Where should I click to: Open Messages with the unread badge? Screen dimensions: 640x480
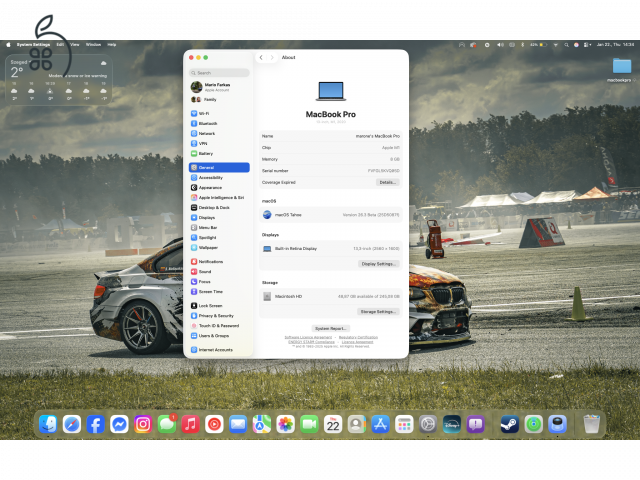pos(167,424)
